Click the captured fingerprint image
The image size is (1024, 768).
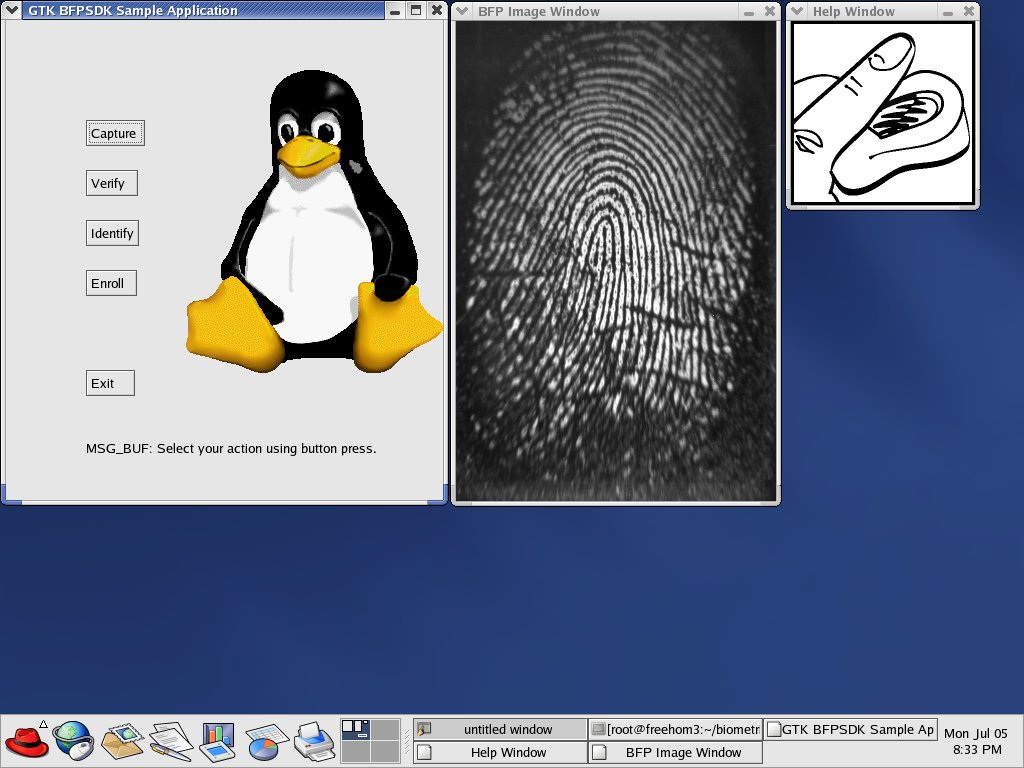tap(615, 260)
